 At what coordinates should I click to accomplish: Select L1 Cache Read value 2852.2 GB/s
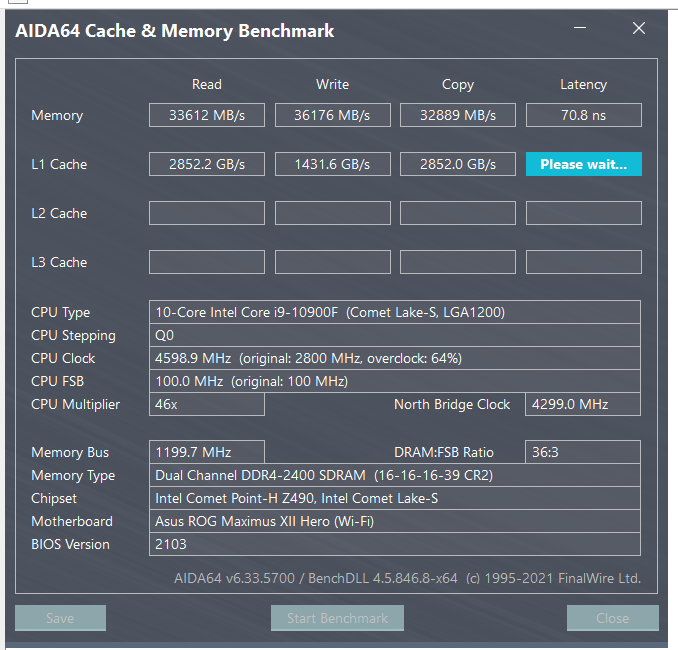[x=207, y=164]
